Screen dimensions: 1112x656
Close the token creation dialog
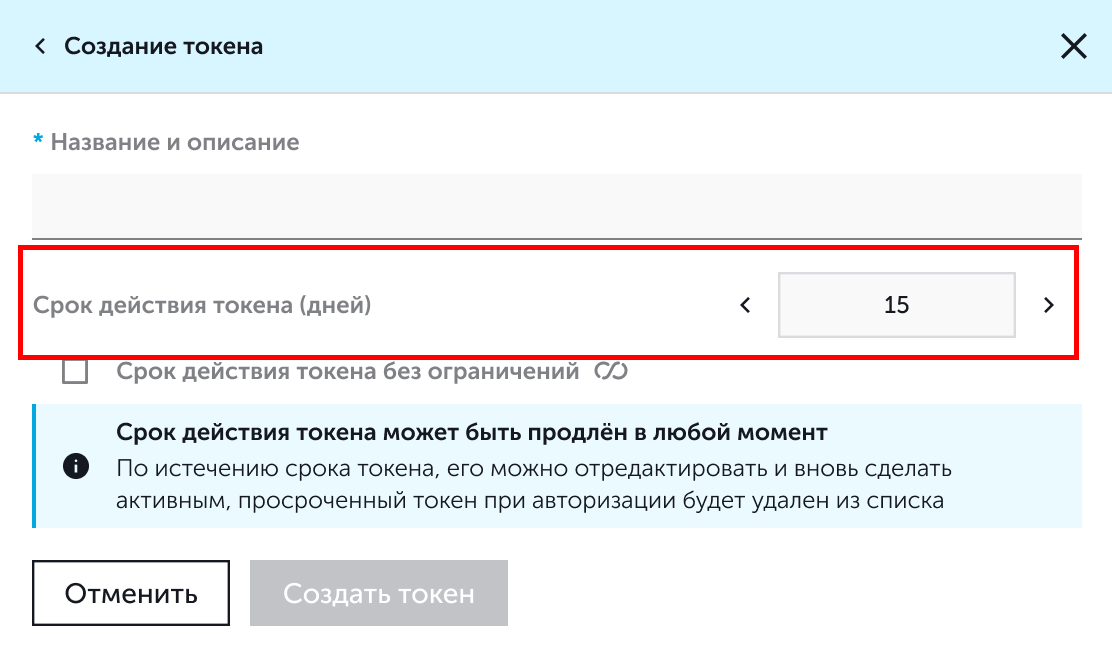click(x=1074, y=47)
